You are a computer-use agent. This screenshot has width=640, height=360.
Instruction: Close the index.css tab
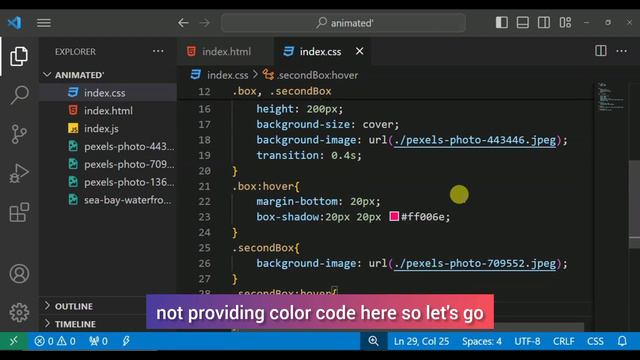pos(359,51)
